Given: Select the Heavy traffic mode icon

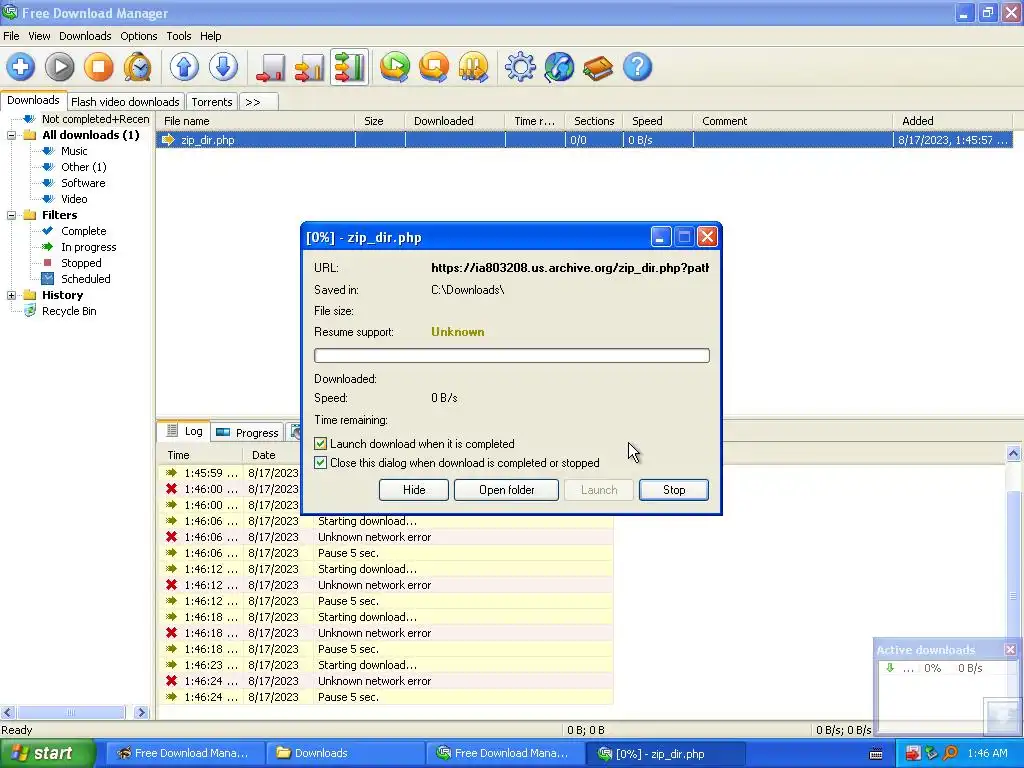Looking at the screenshot, I should (x=349, y=67).
